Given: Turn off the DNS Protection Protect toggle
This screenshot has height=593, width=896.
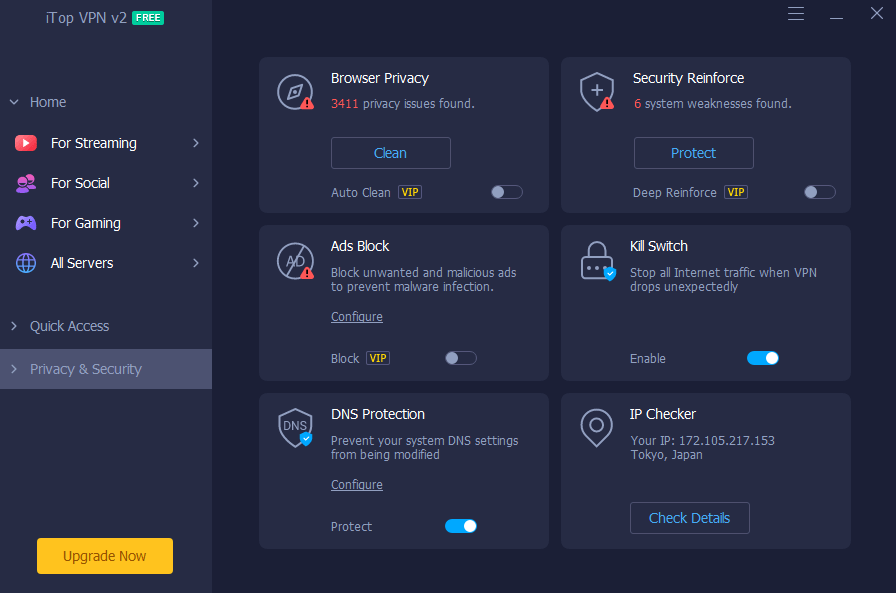Looking at the screenshot, I should click(461, 526).
